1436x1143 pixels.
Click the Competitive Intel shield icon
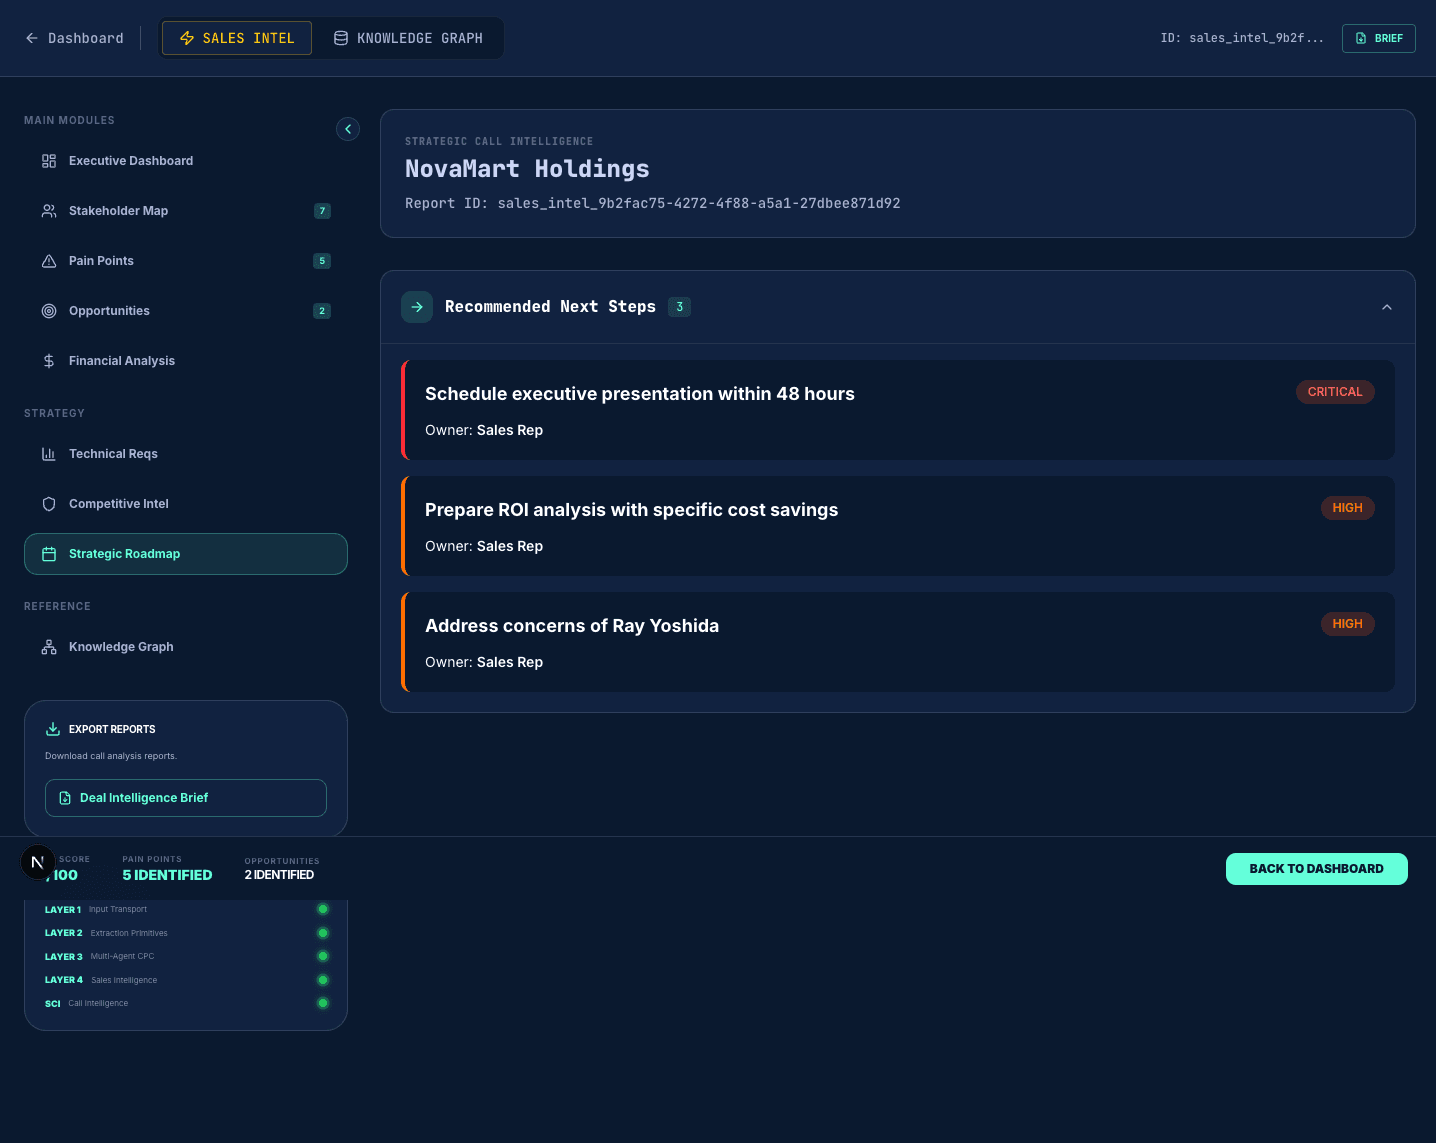click(x=49, y=504)
